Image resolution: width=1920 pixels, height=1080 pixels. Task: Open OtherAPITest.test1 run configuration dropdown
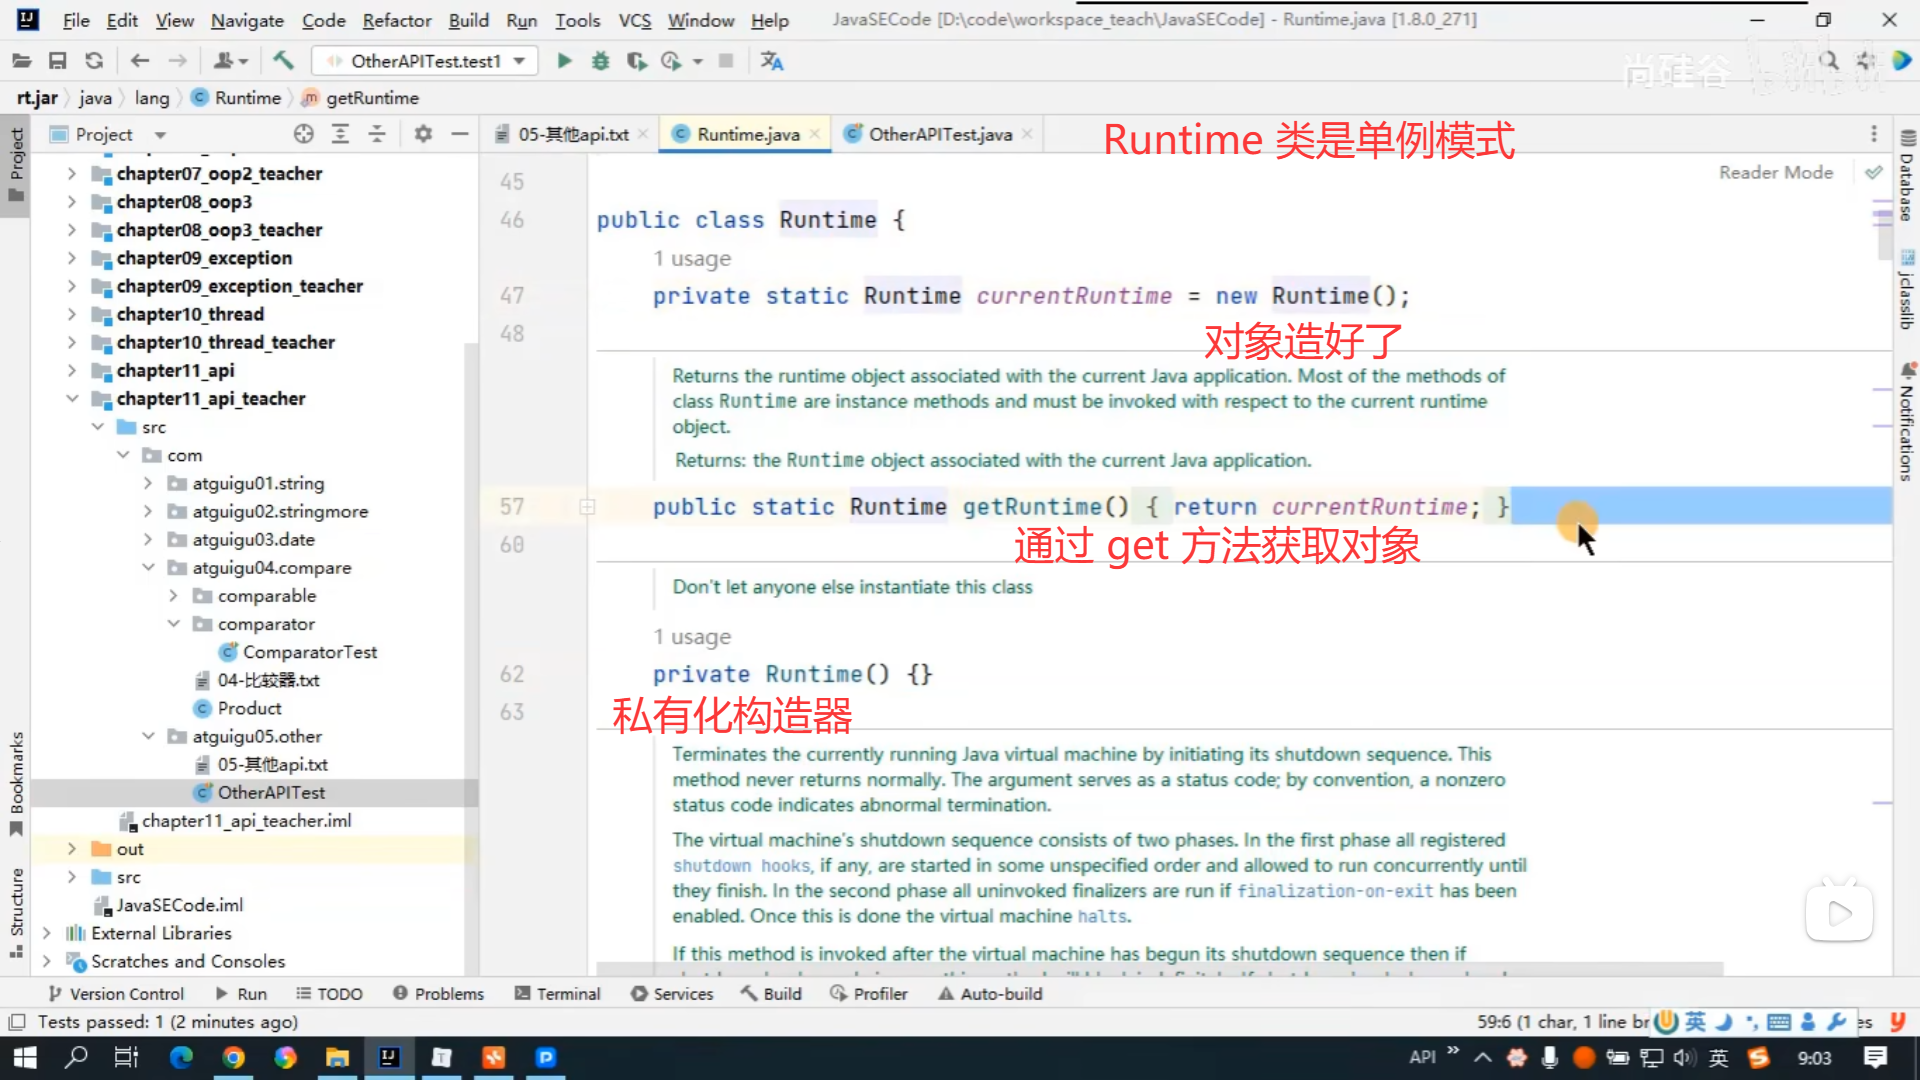[x=426, y=61]
